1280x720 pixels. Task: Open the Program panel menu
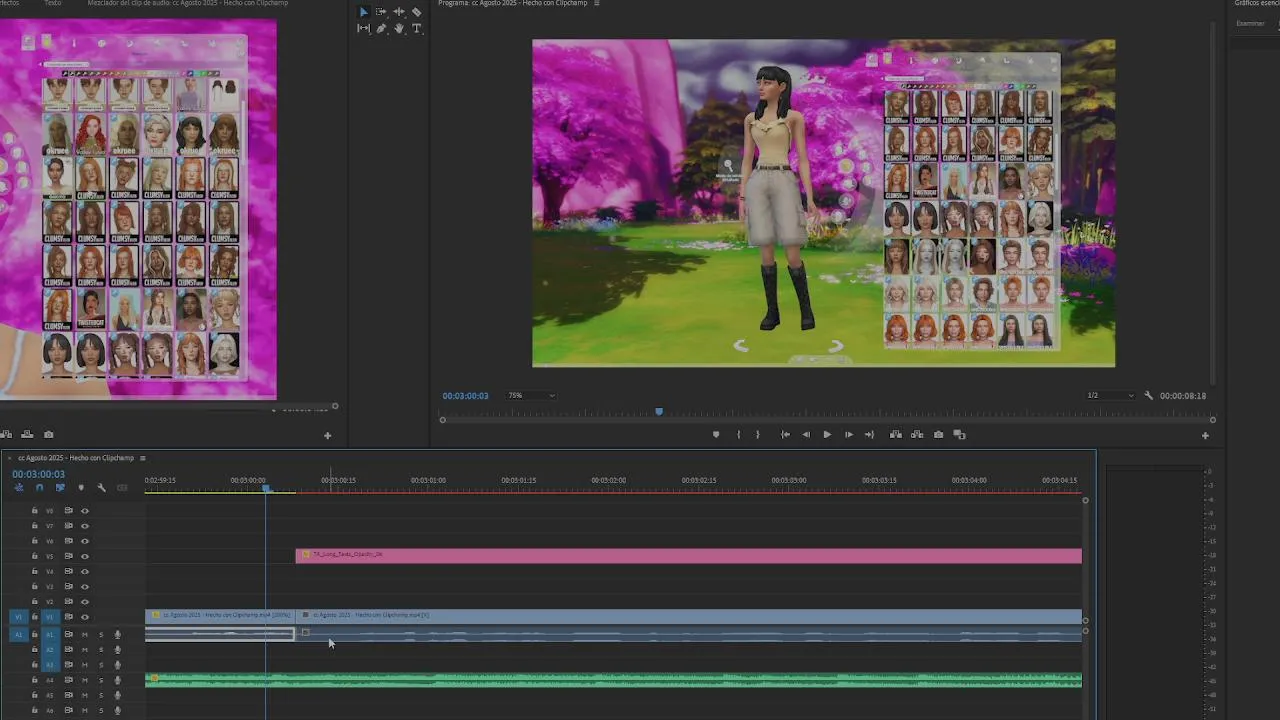click(597, 3)
